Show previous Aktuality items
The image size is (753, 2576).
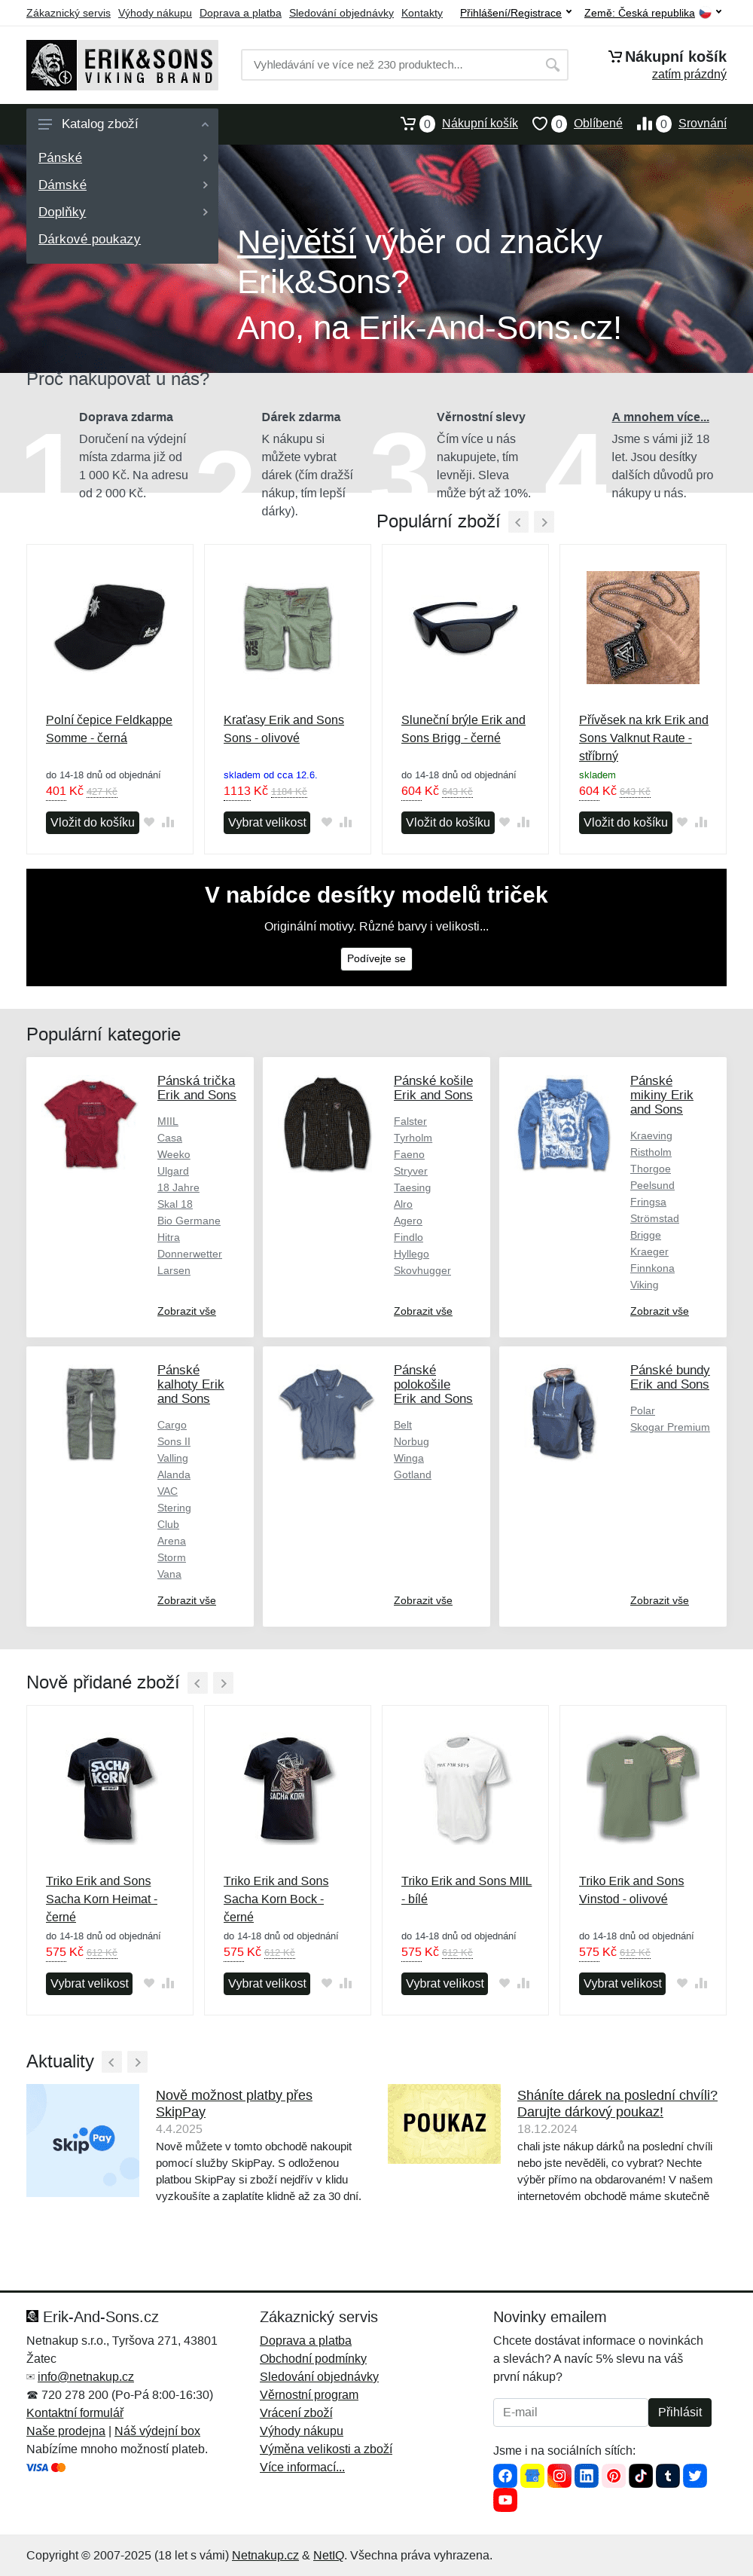112,2061
